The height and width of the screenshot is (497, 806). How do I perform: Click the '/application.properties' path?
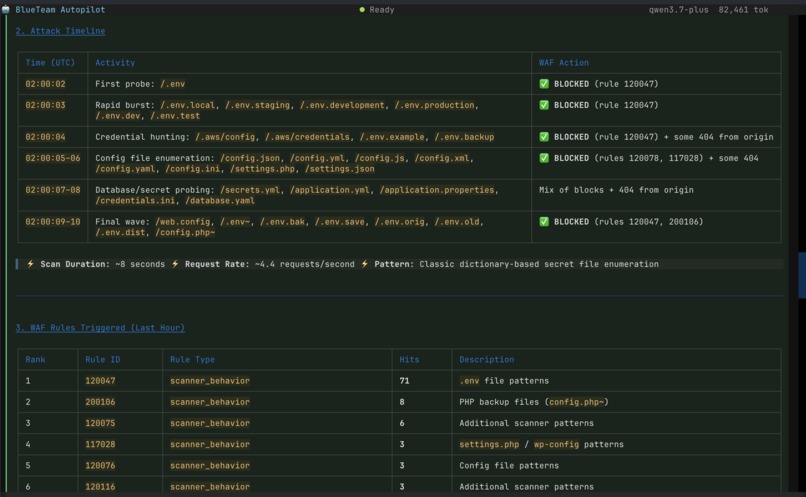pos(437,190)
